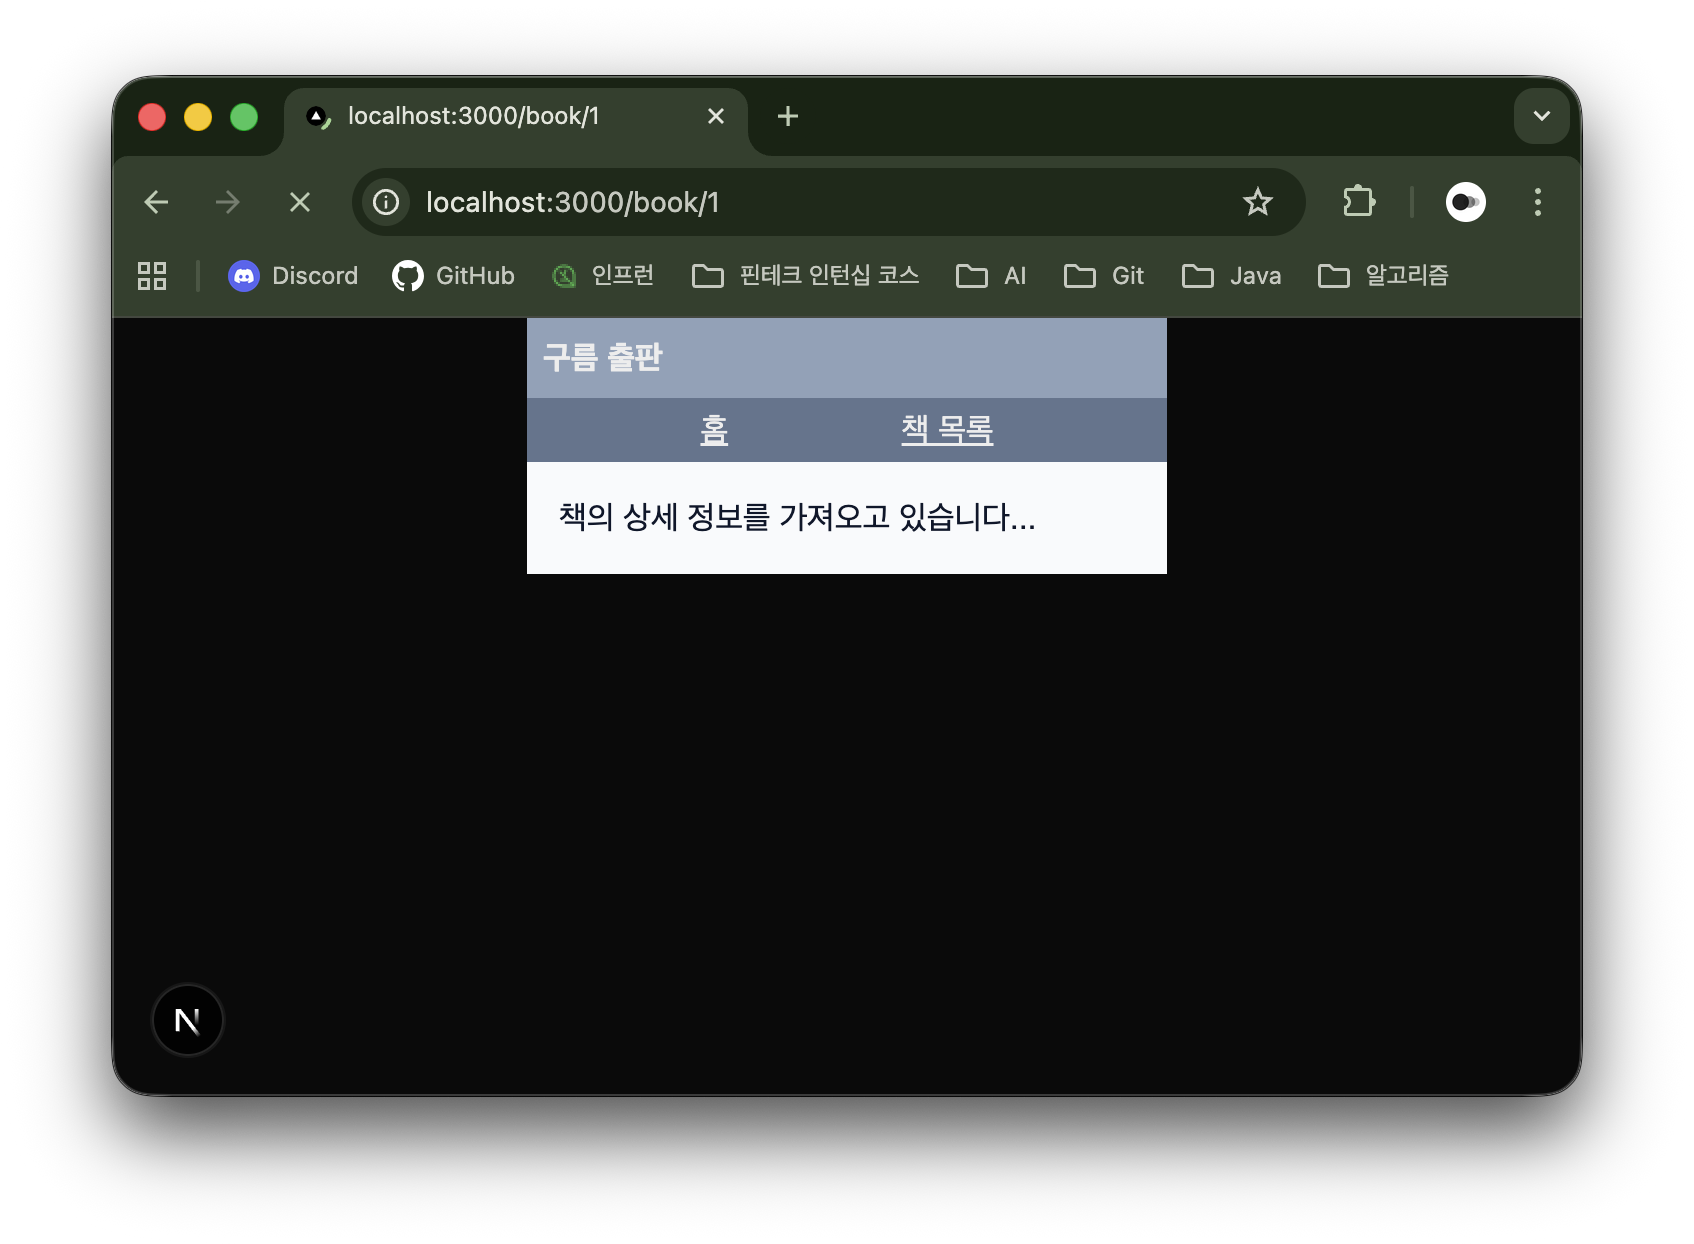View site information icon in address bar
Screen dimensions: 1694x1244
click(x=386, y=203)
